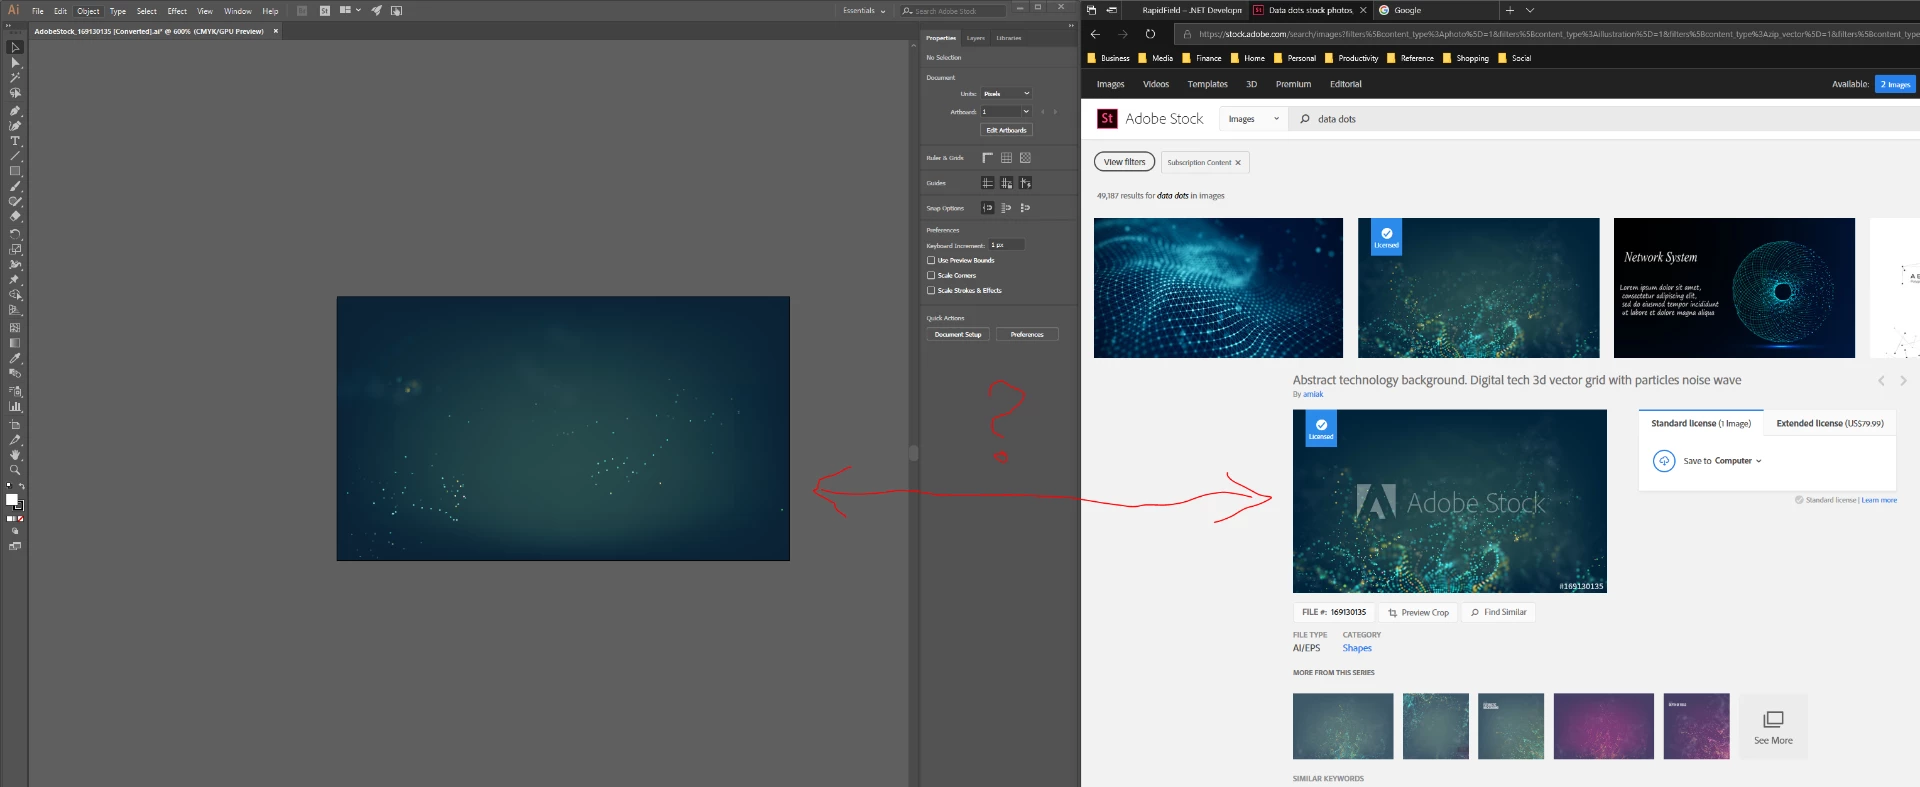The height and width of the screenshot is (787, 1920).
Task: Open the Window menu
Action: (x=238, y=11)
